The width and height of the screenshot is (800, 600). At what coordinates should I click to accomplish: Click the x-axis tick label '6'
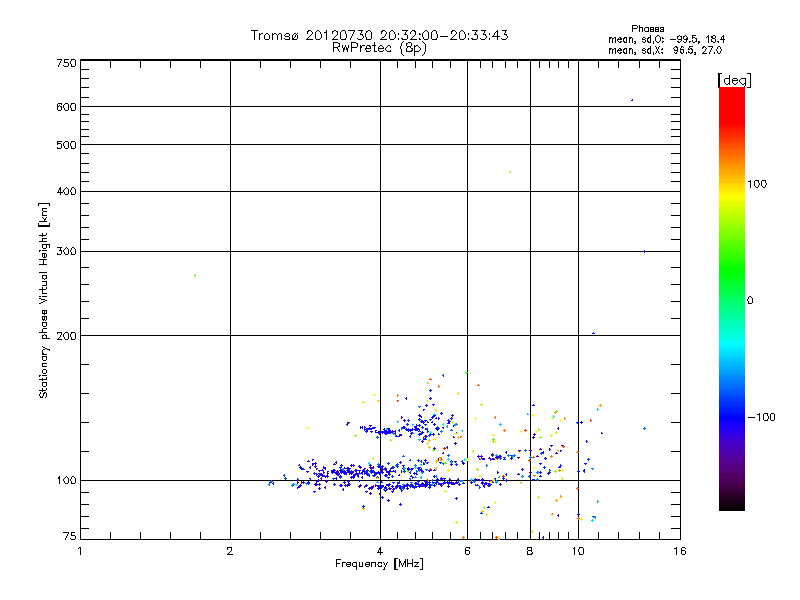click(467, 551)
